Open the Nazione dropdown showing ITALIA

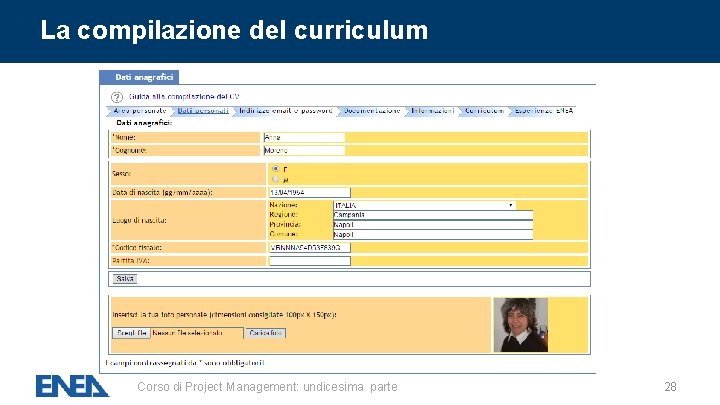(x=424, y=205)
